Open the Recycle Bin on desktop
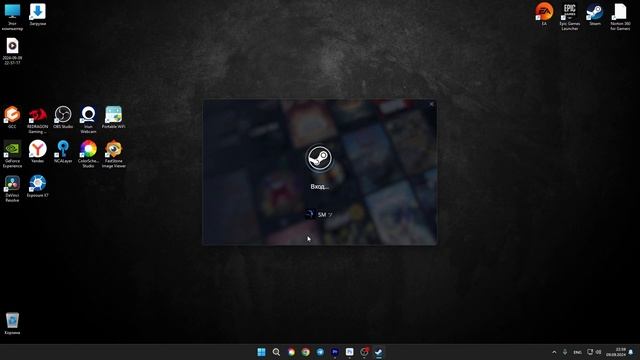This screenshot has width=640, height=360. pos(12,323)
